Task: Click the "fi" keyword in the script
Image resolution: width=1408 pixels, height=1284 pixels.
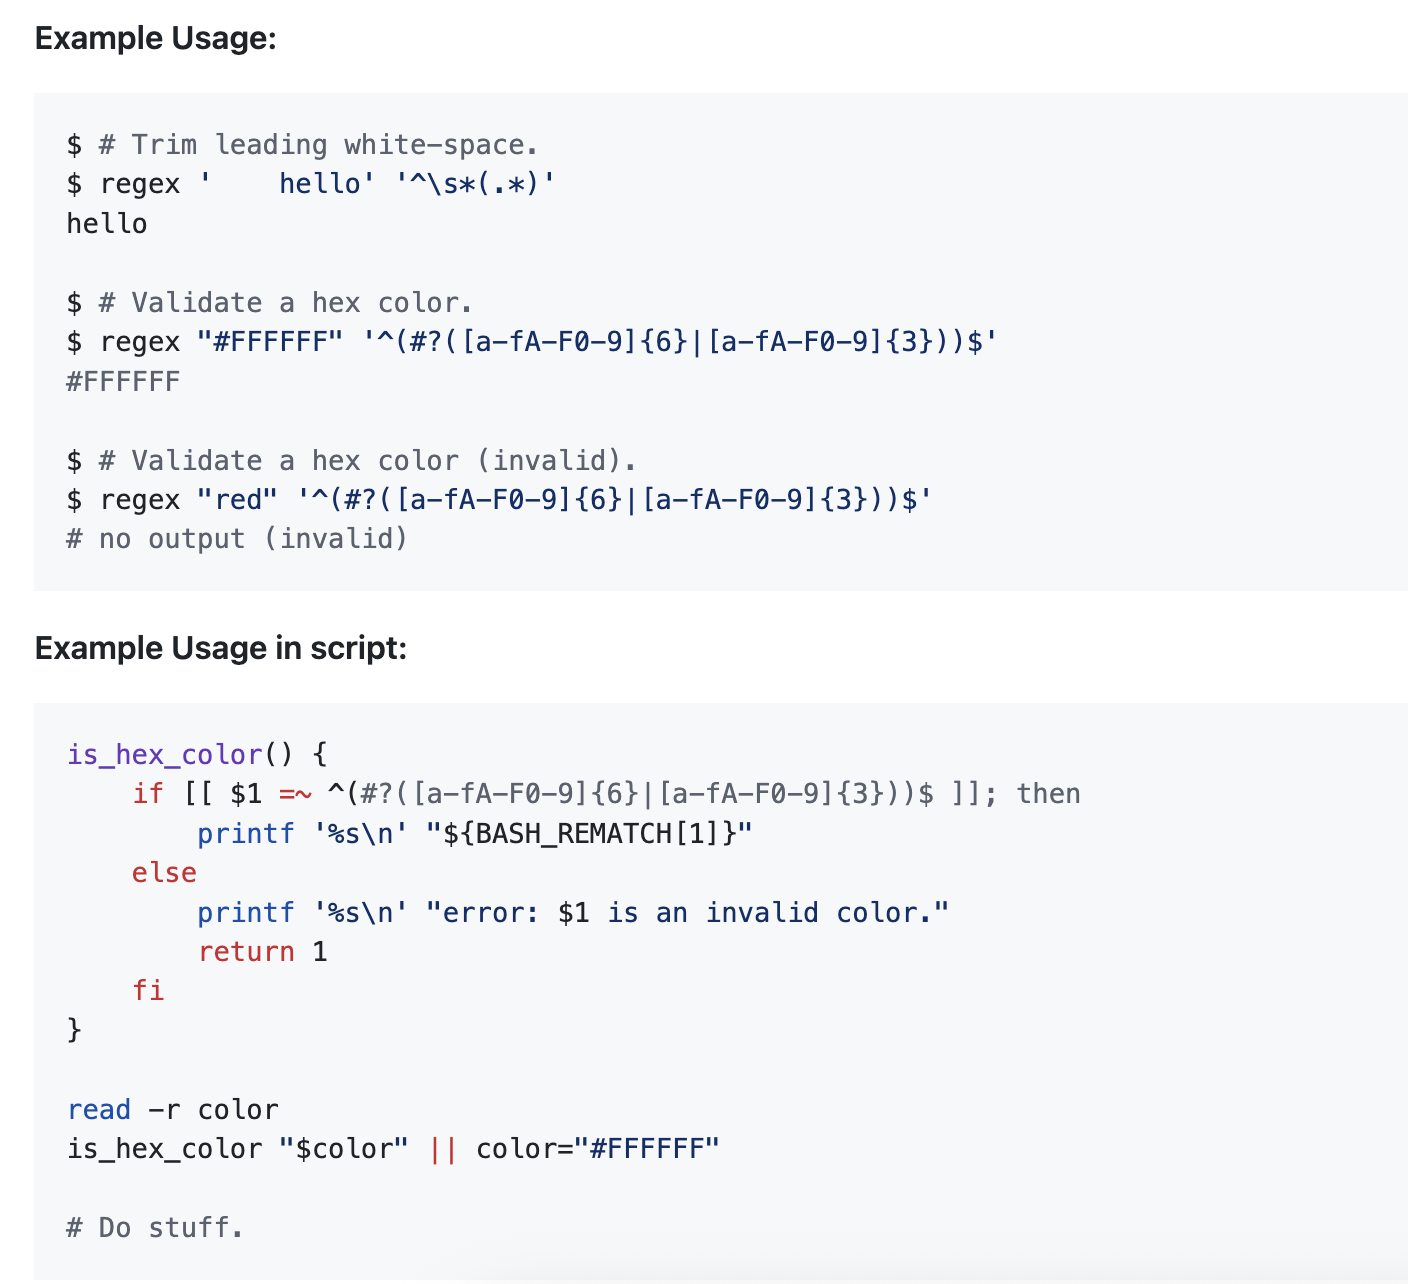Action: click(x=148, y=991)
